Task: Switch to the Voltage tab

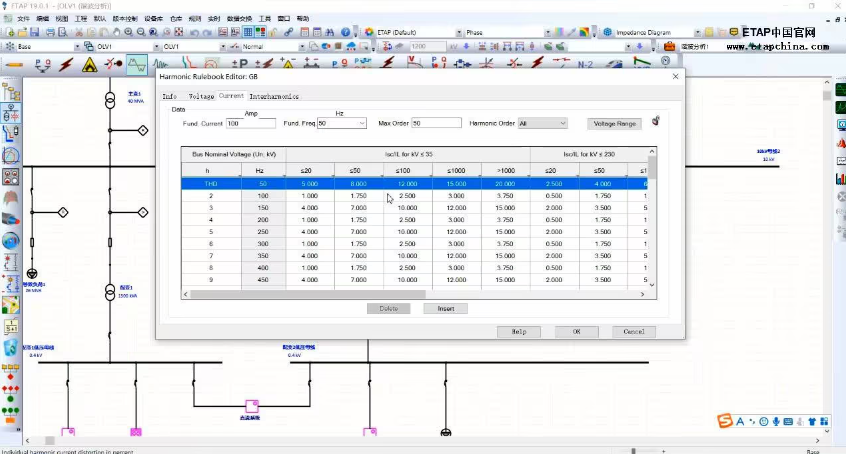Action: coord(201,96)
